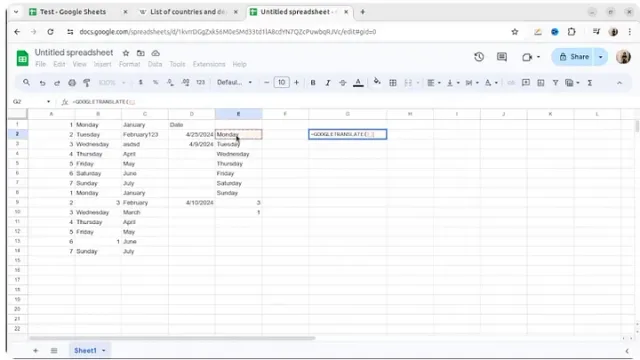Open version history clock icon
The height and width of the screenshot is (360, 640).
point(479,57)
